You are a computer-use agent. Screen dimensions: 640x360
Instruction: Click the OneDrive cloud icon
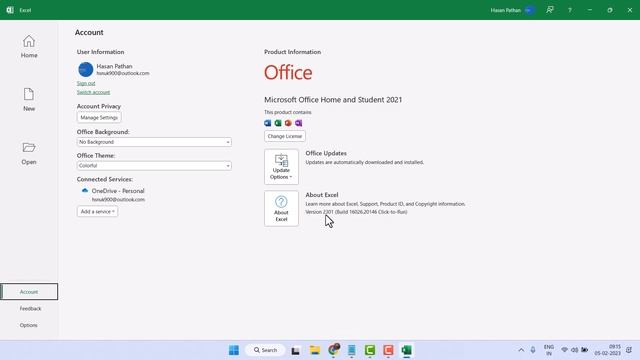[x=85, y=191]
